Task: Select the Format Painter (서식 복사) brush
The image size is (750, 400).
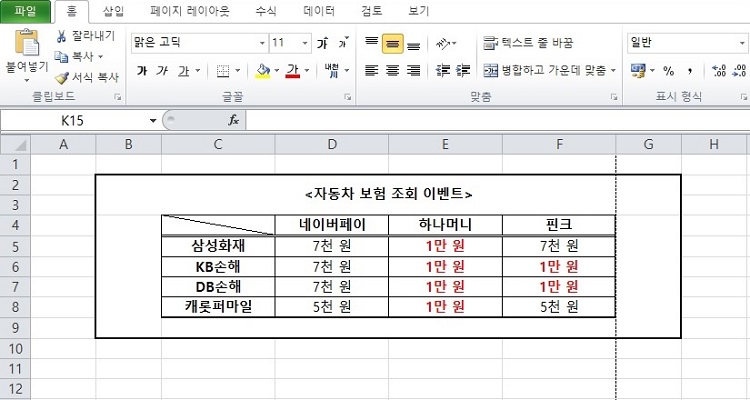Action: click(62, 77)
